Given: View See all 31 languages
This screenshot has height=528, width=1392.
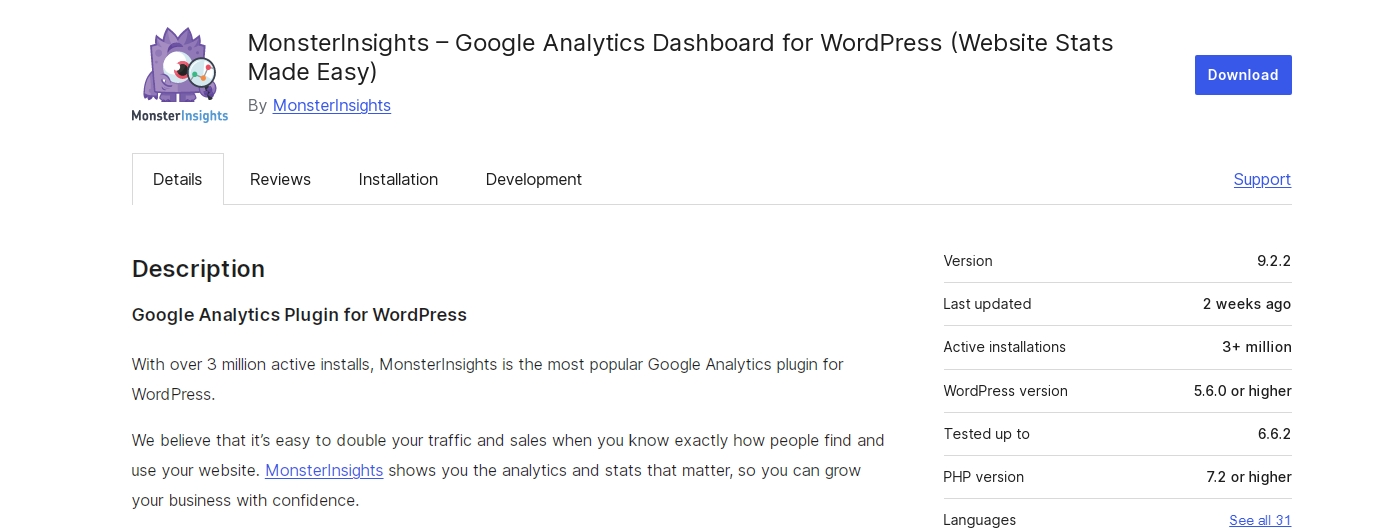Looking at the screenshot, I should [x=1260, y=520].
